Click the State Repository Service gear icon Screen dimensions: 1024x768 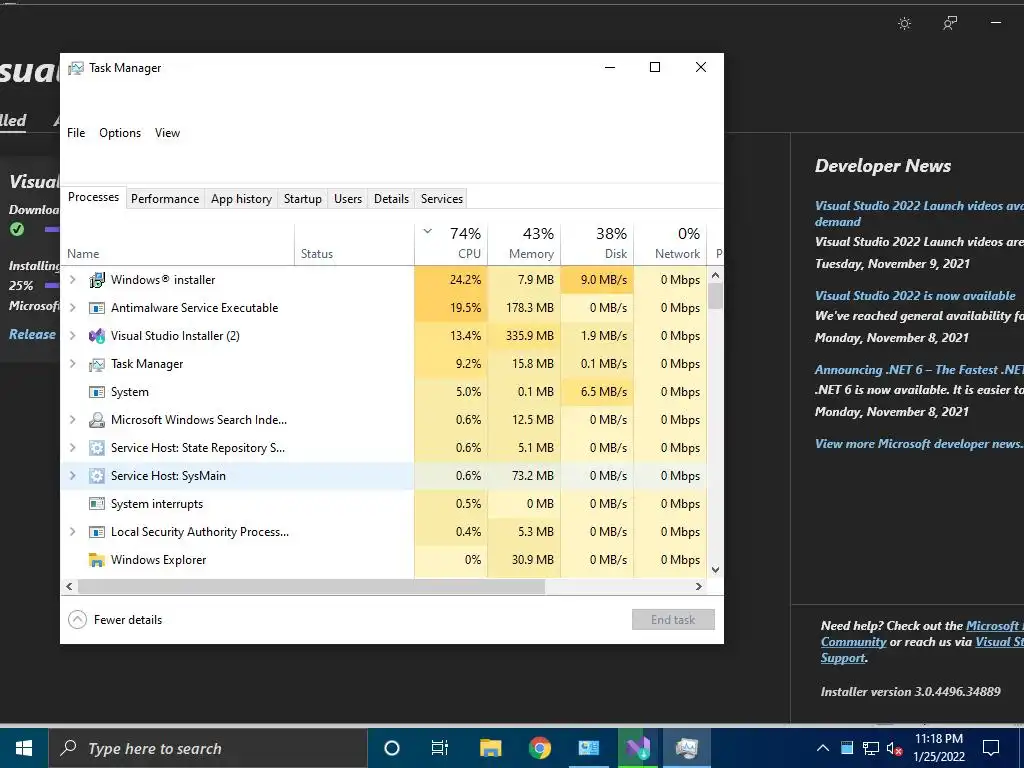tap(97, 448)
